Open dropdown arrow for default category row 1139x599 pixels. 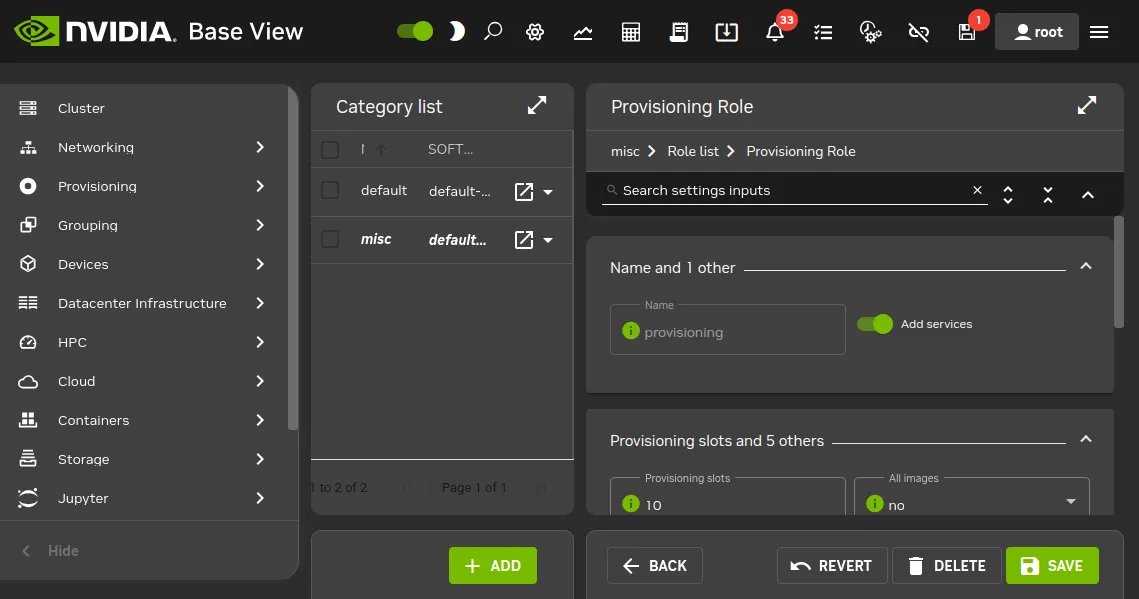[548, 192]
